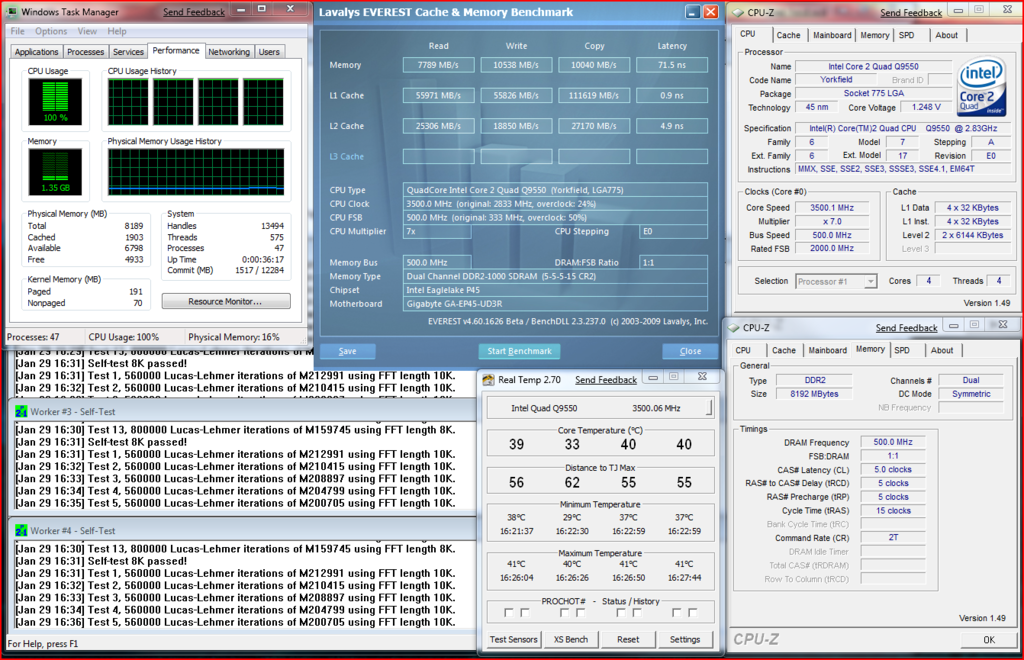This screenshot has width=1024, height=660.
Task: Click the Worker #3 - Self-Test title bar
Action: (242, 412)
